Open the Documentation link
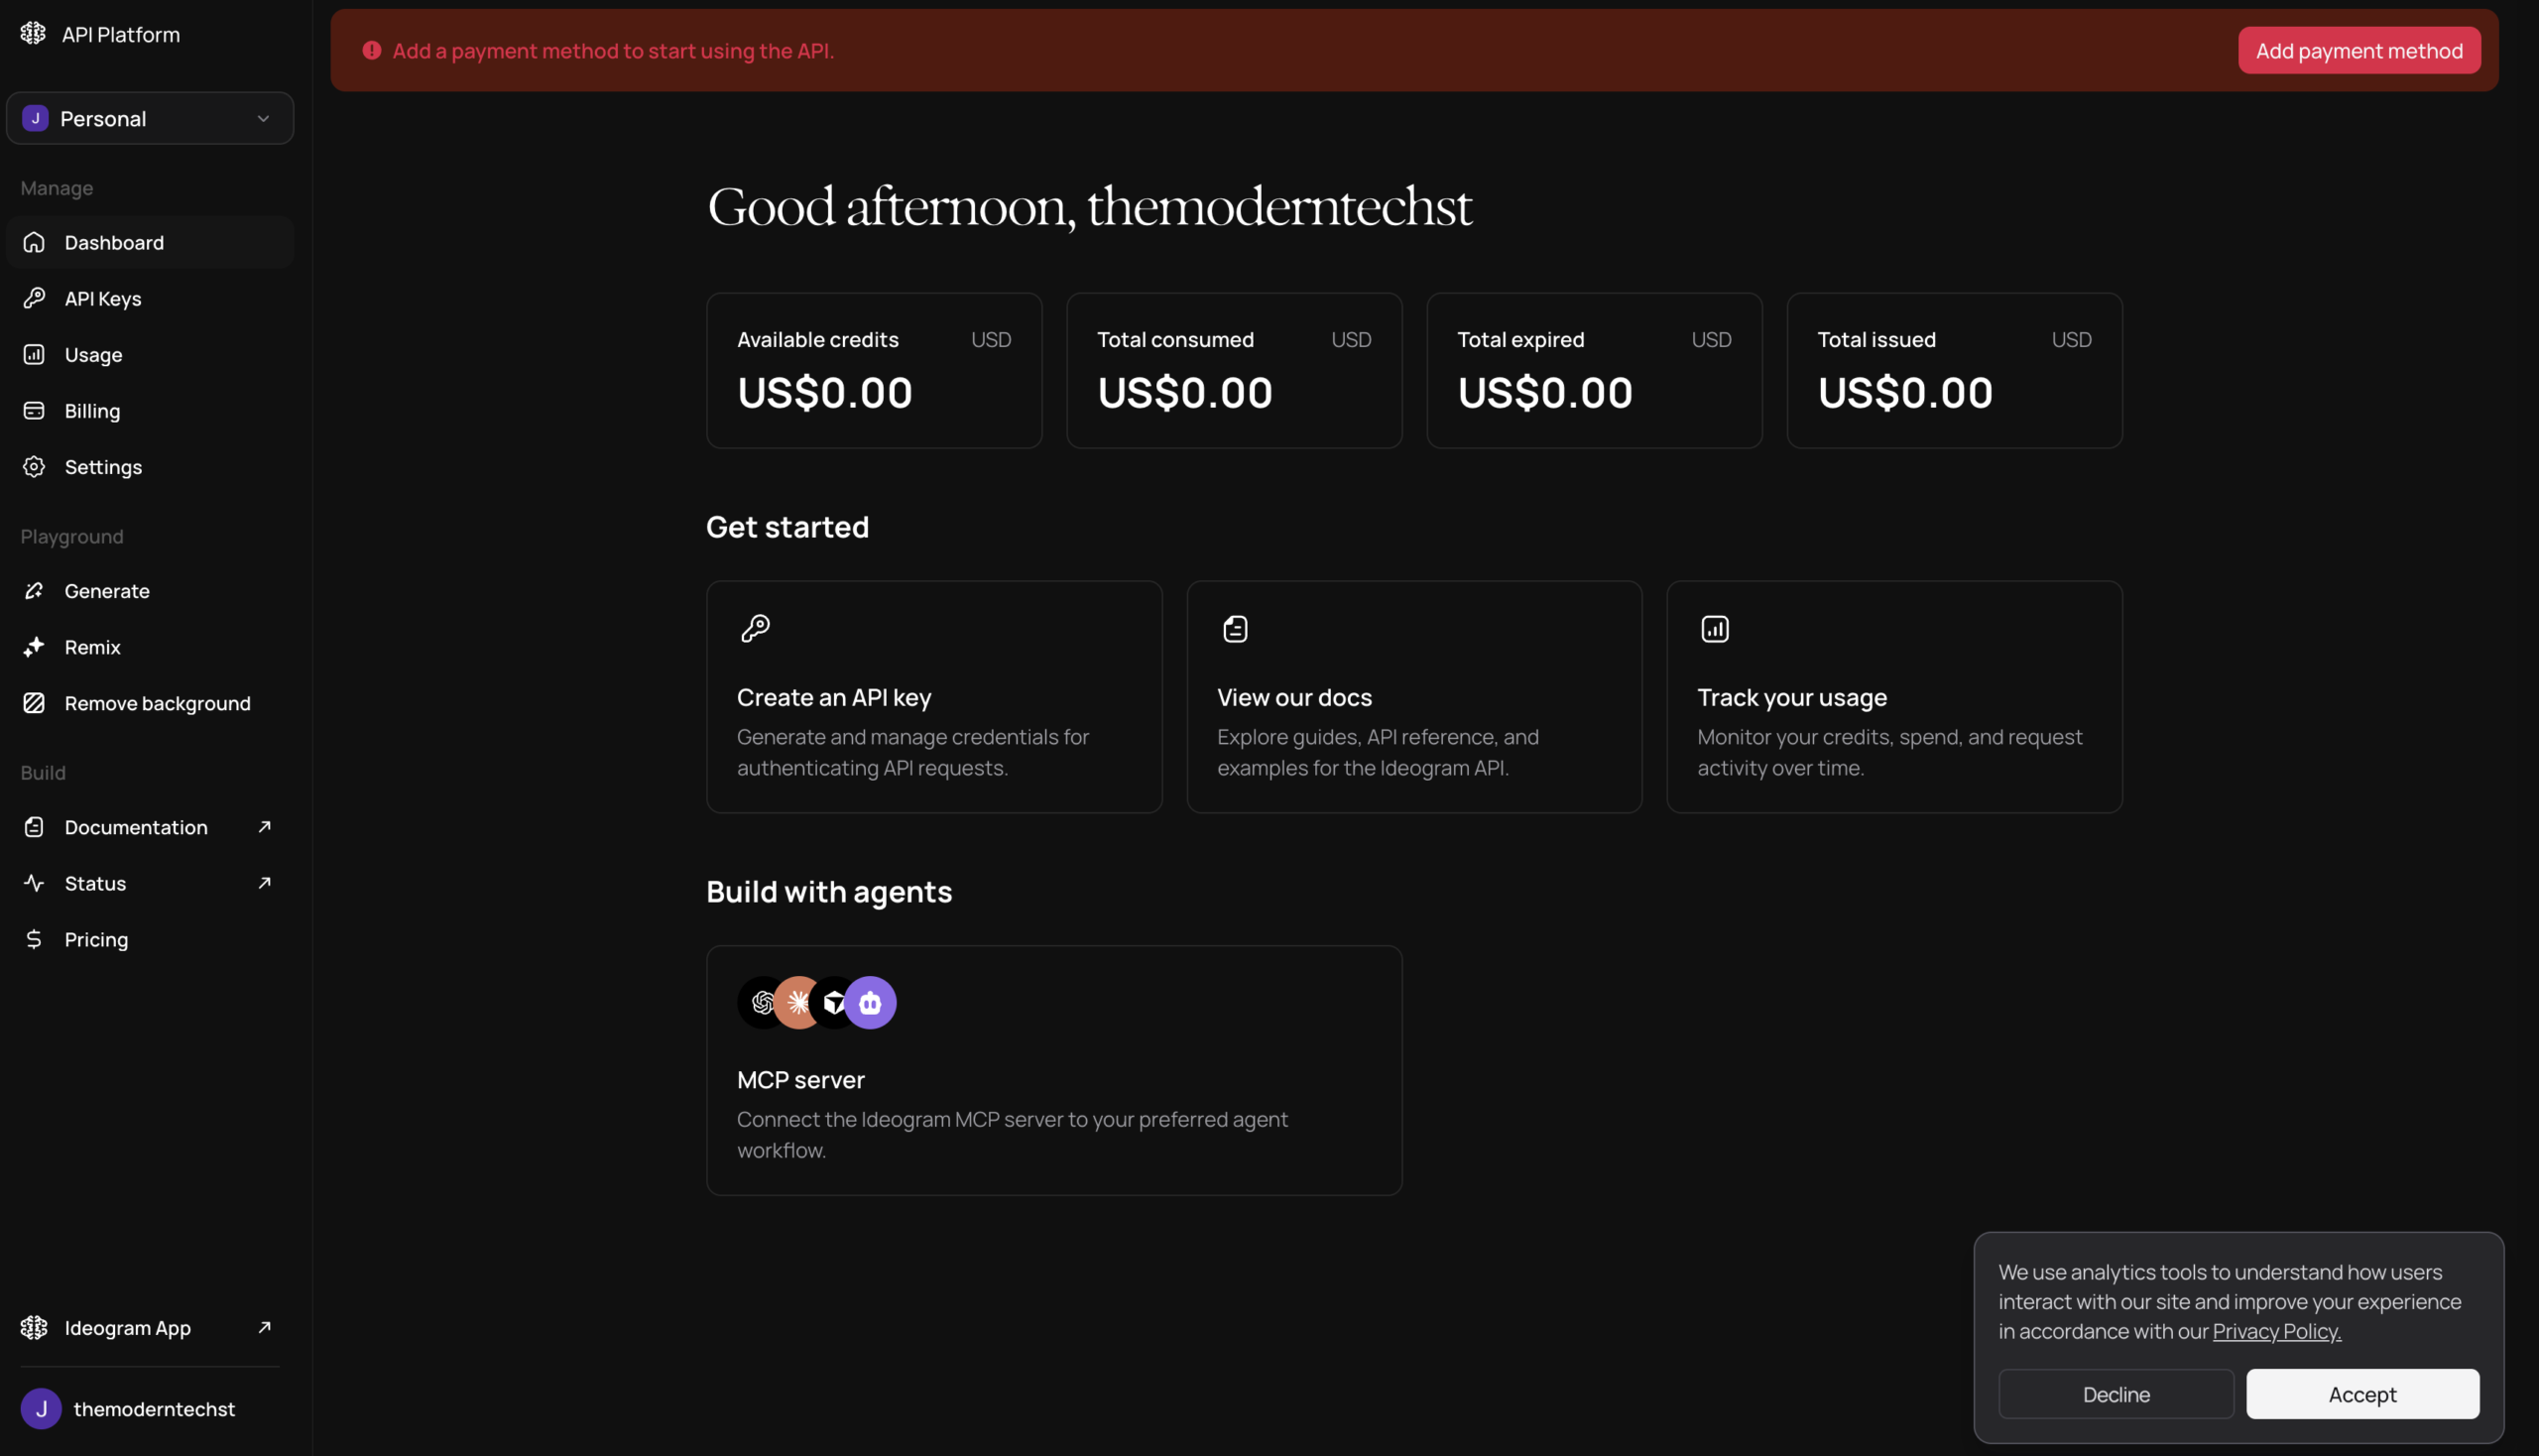Viewport: 2539px width, 1456px height. coord(150,826)
